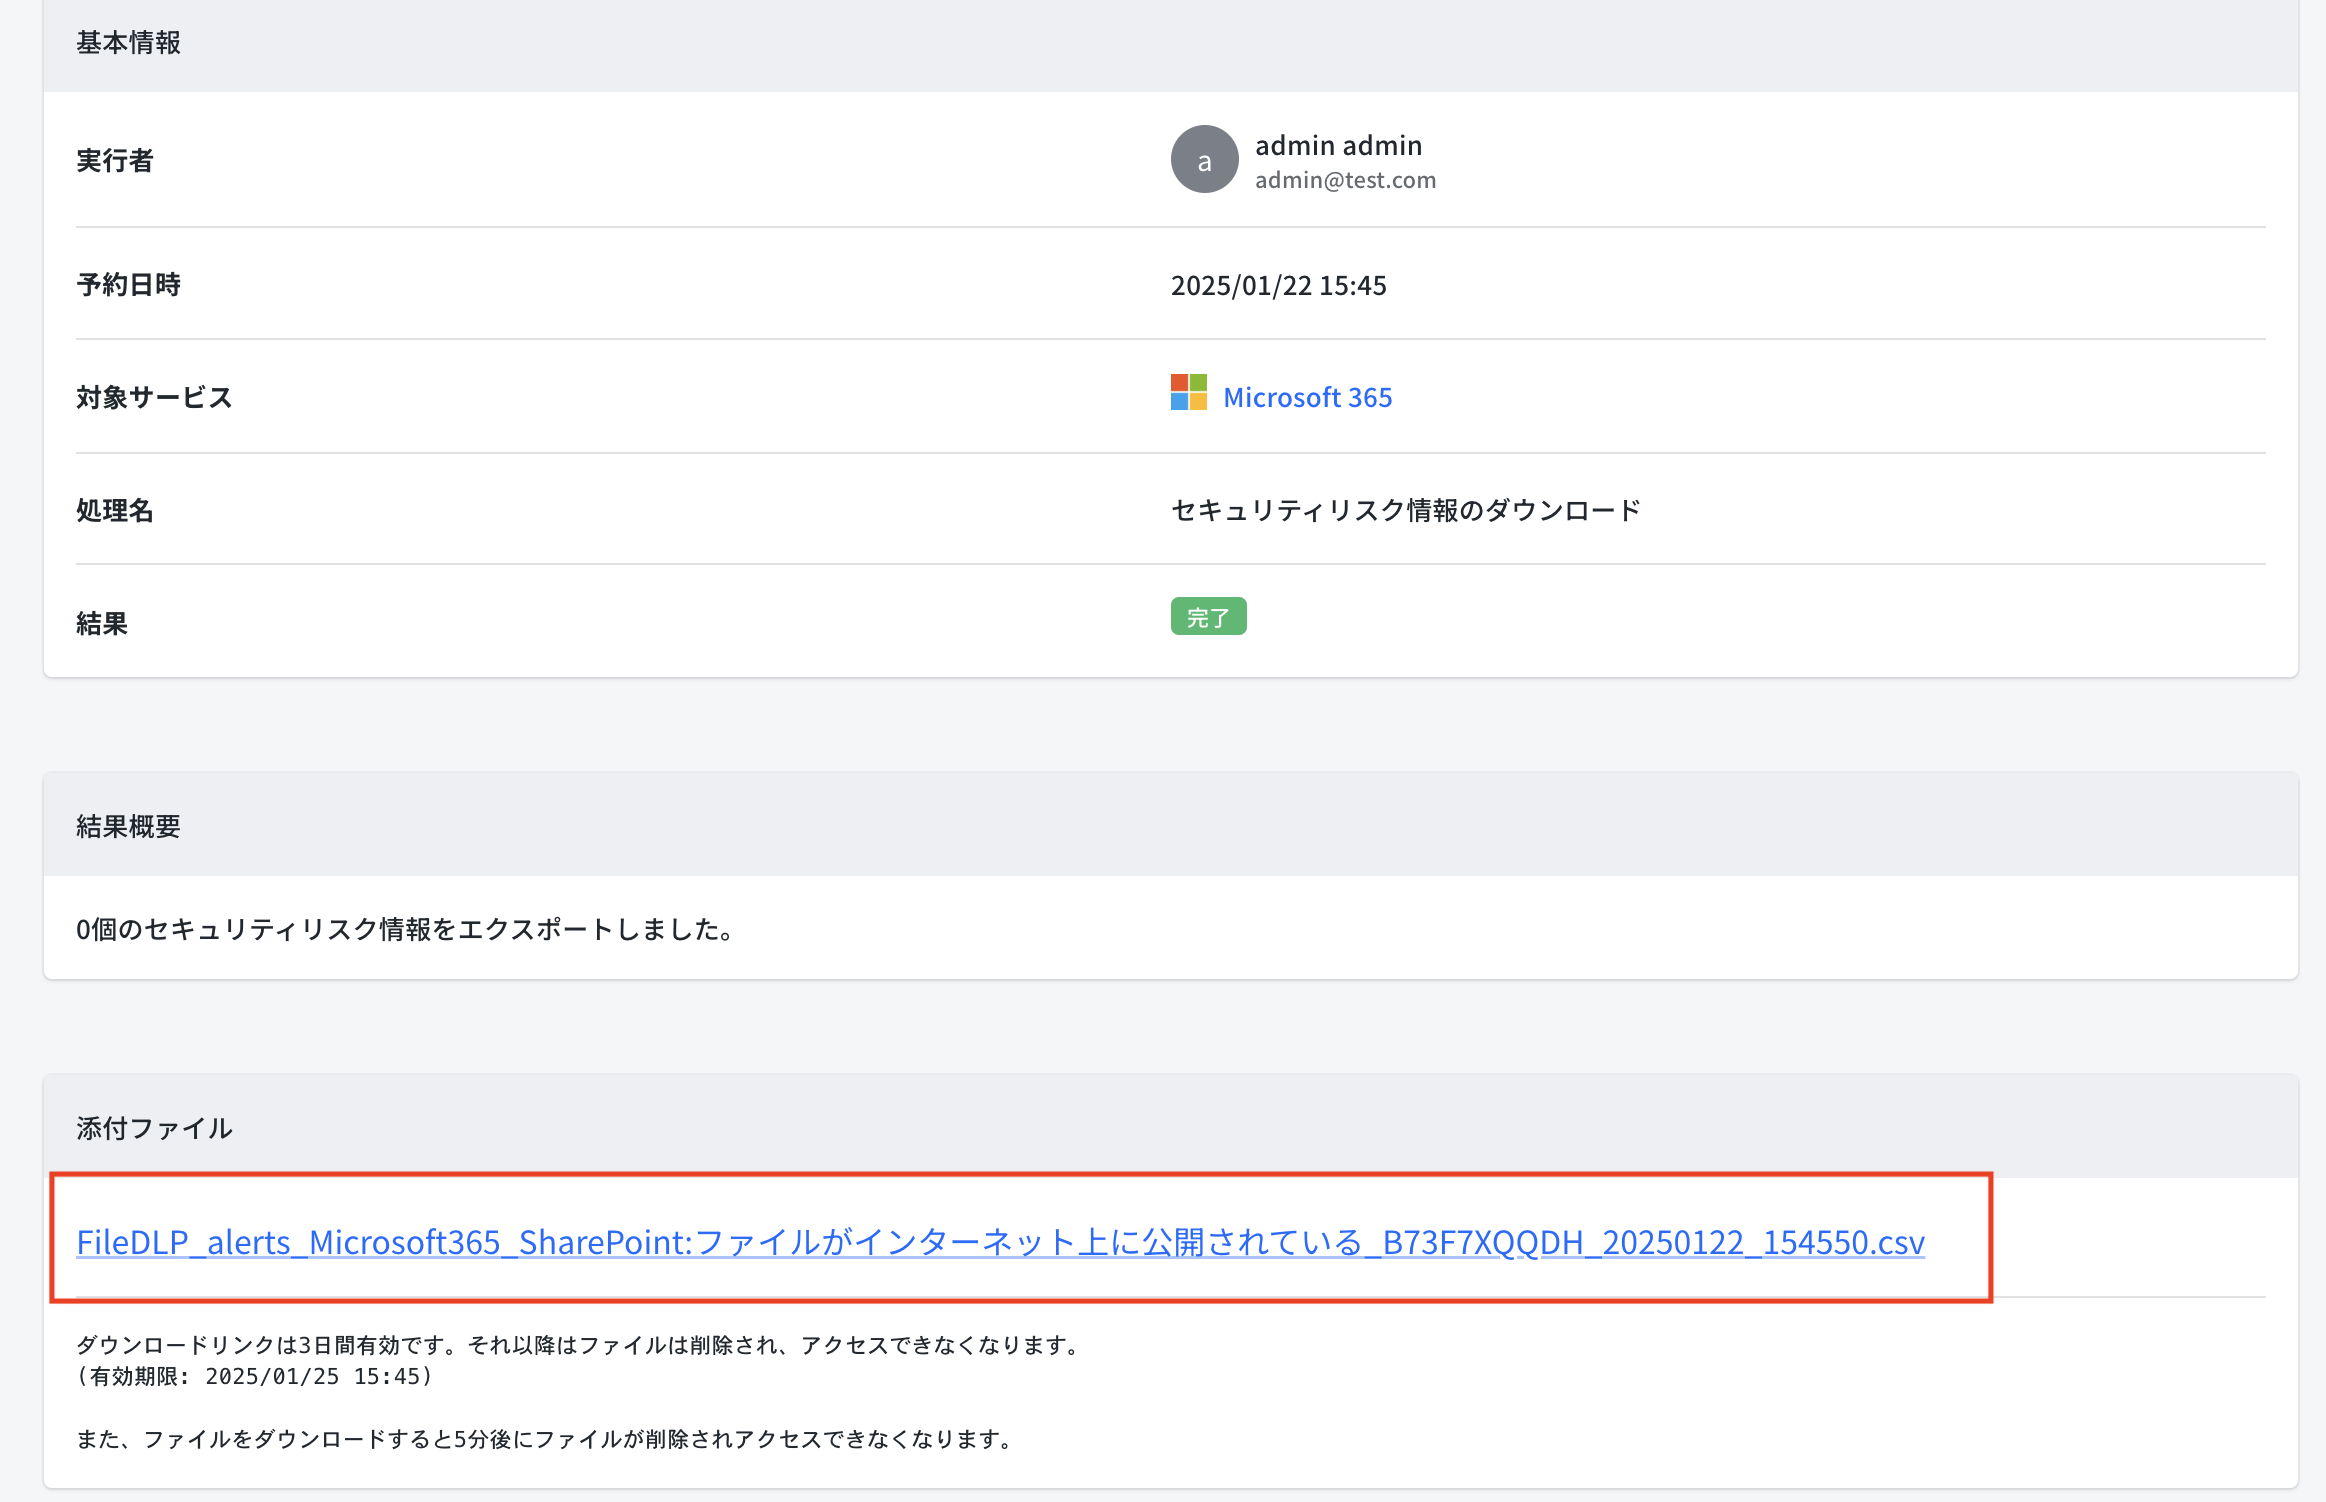This screenshot has height=1502, width=2326.
Task: Select the admin admin user name
Action: pyautogui.click(x=1338, y=145)
